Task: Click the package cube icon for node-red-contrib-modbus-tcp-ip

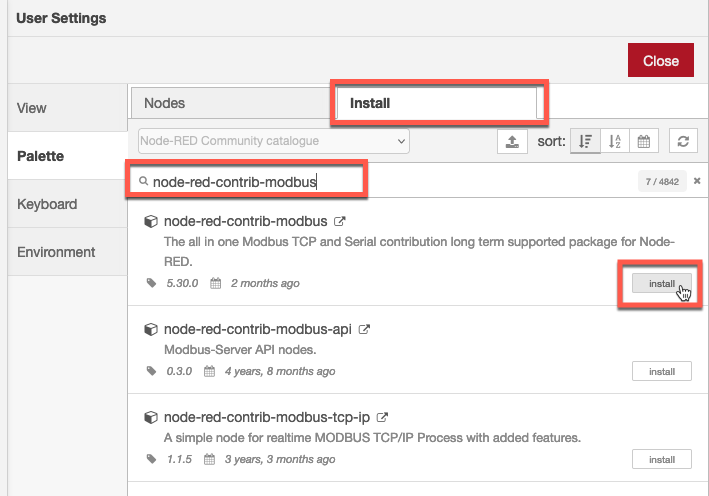Action: click(151, 417)
